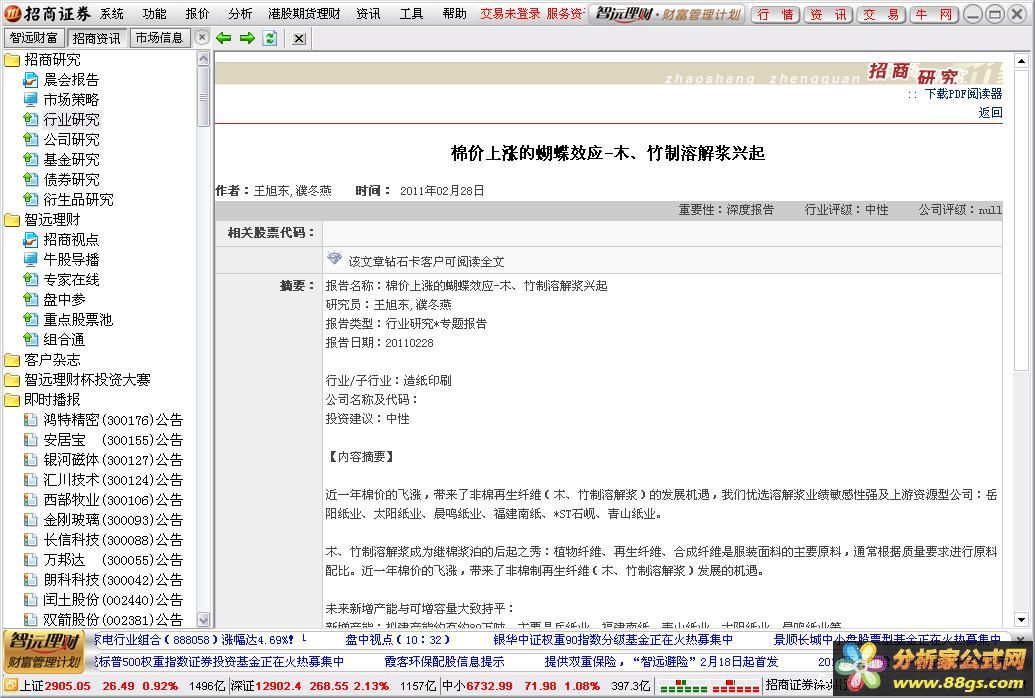The image size is (1035, 698).
Task: Click down arrow of article scrollbar
Action: pyautogui.click(x=1021, y=619)
